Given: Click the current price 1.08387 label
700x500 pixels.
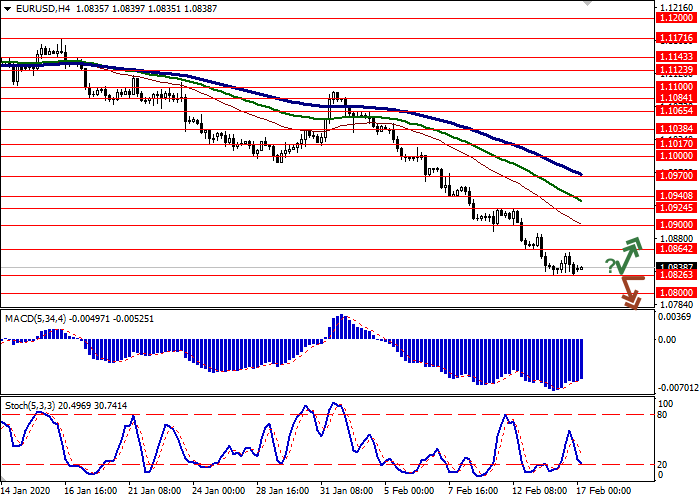Looking at the screenshot, I should (677, 266).
